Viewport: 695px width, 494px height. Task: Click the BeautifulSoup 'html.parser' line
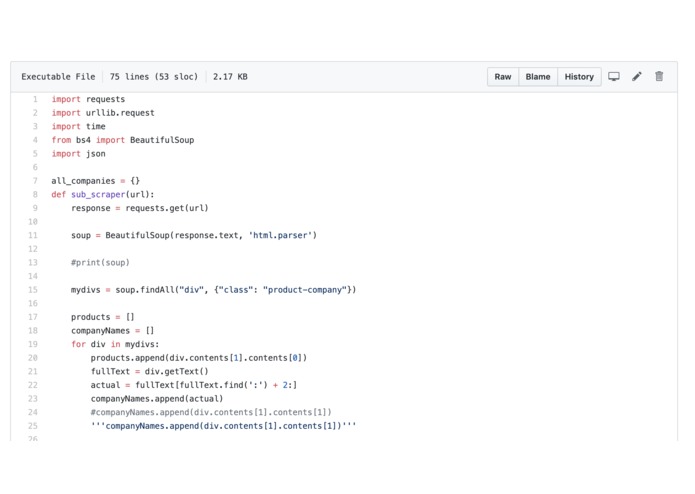tap(194, 235)
